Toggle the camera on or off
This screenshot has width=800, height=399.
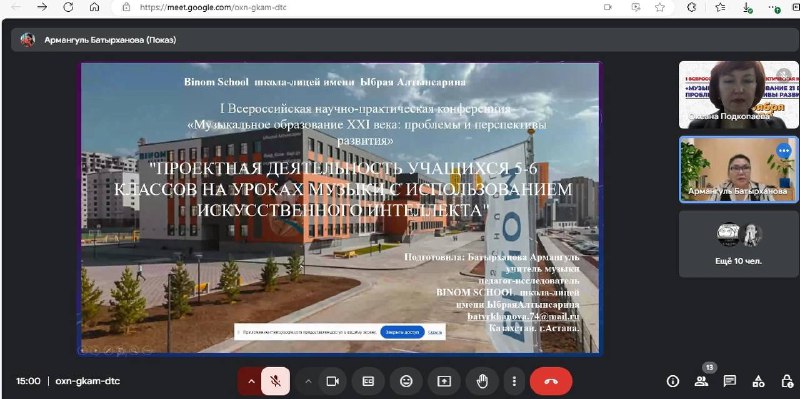pos(333,381)
